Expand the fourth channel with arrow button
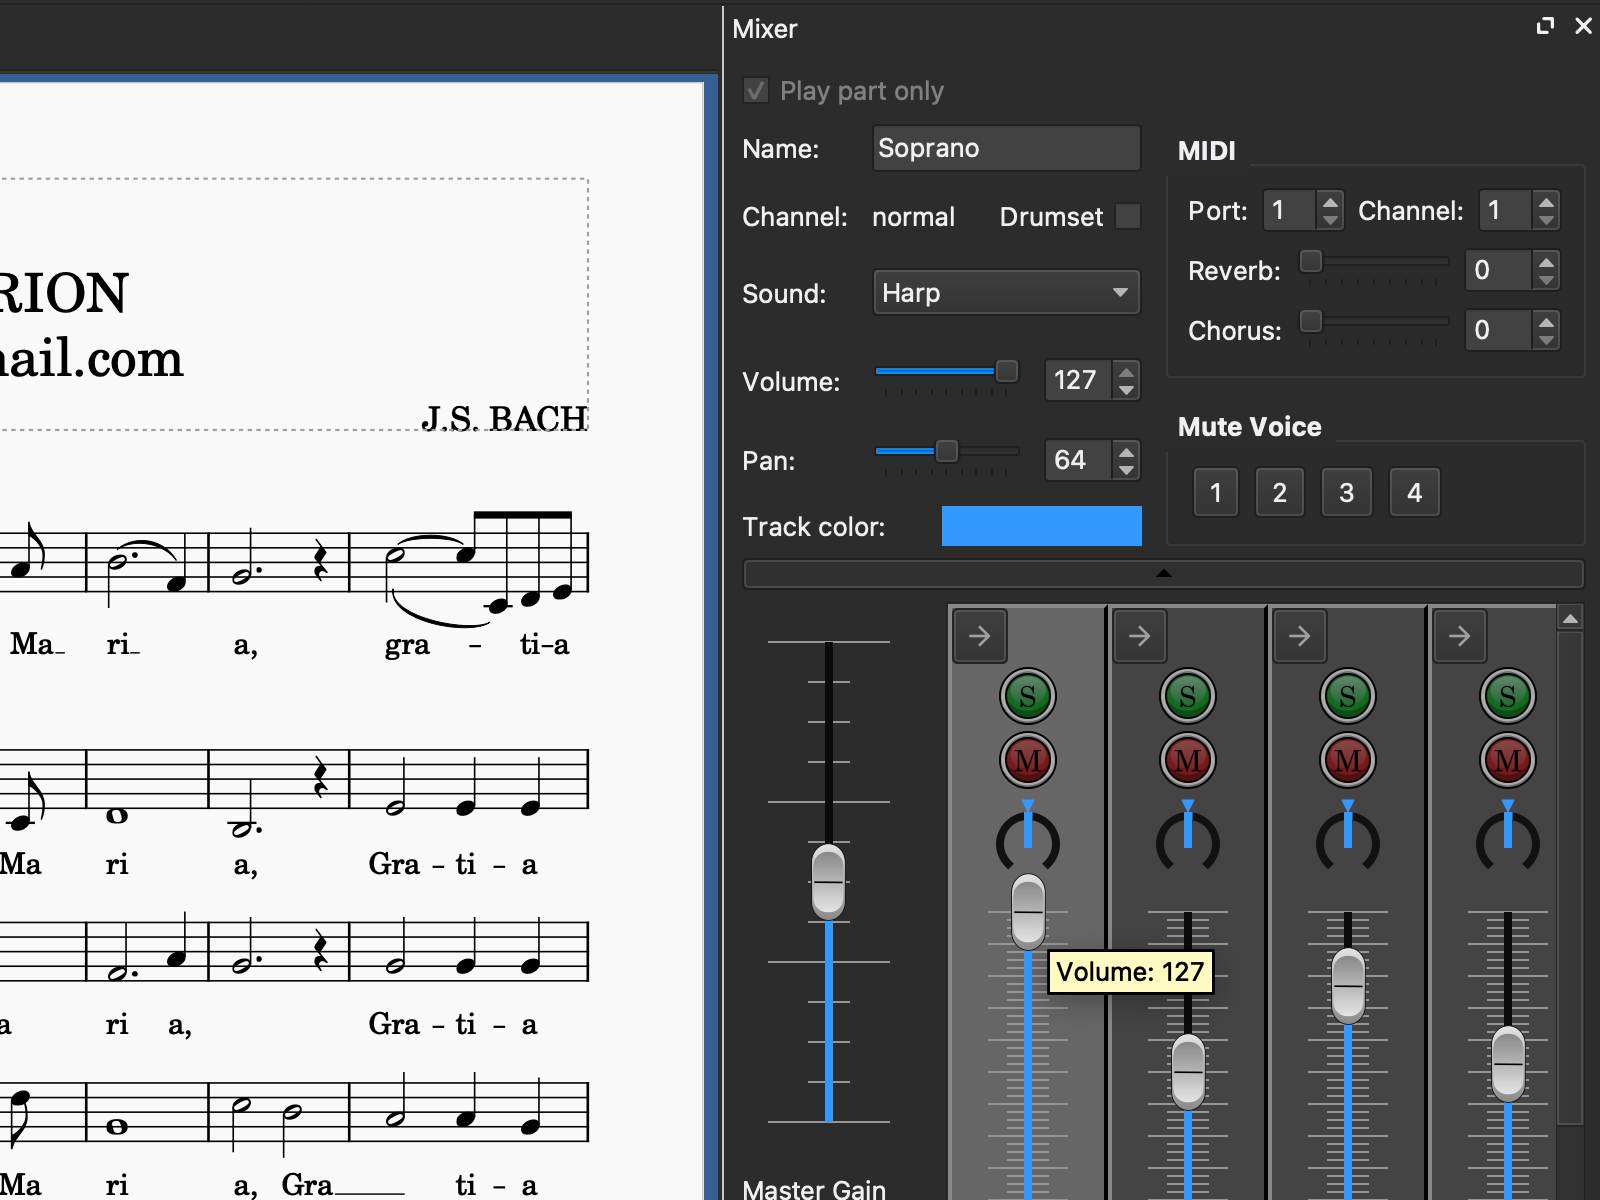The height and width of the screenshot is (1200, 1600). pyautogui.click(x=1460, y=636)
